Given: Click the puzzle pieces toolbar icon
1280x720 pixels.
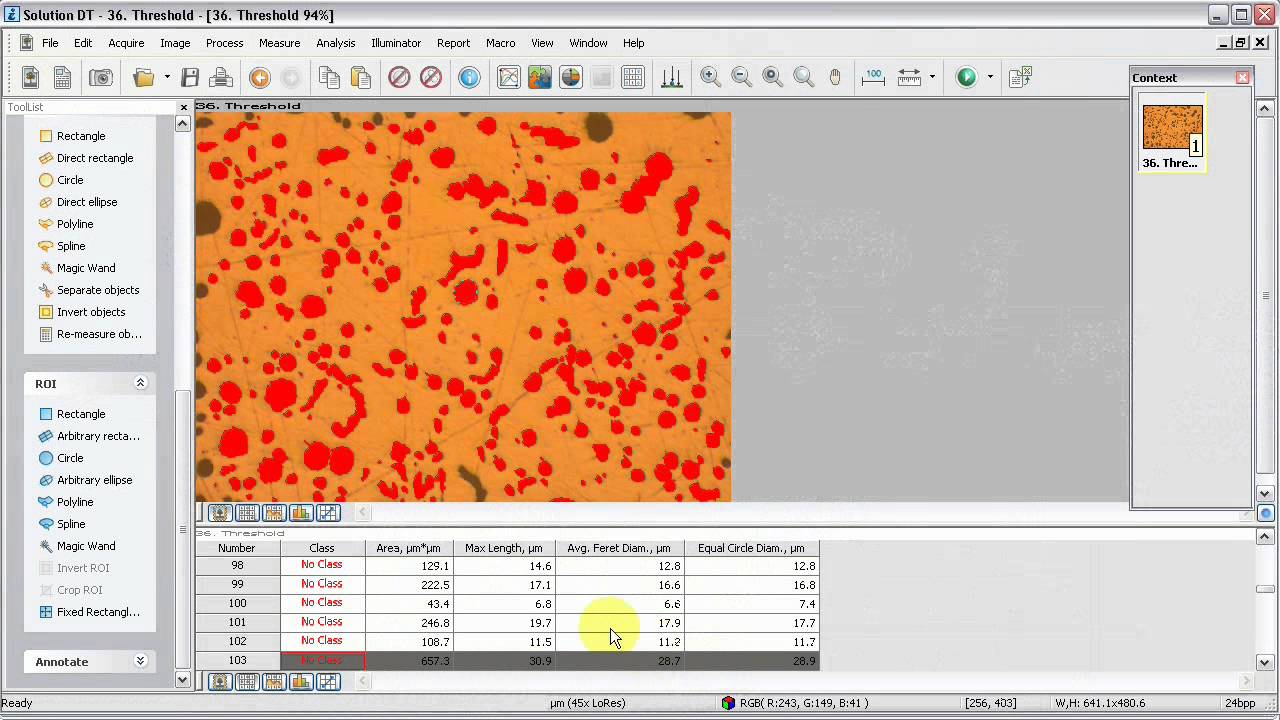Looking at the screenshot, I should (540, 77).
